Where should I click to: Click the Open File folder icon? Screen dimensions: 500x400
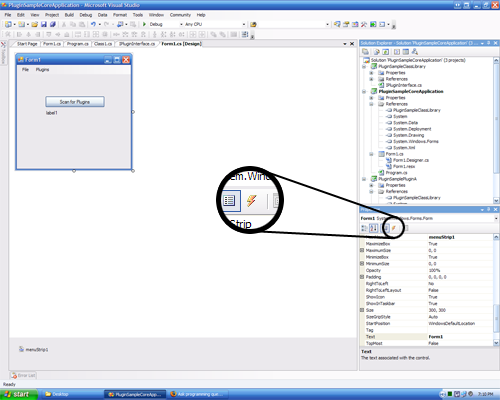[x=35, y=24]
